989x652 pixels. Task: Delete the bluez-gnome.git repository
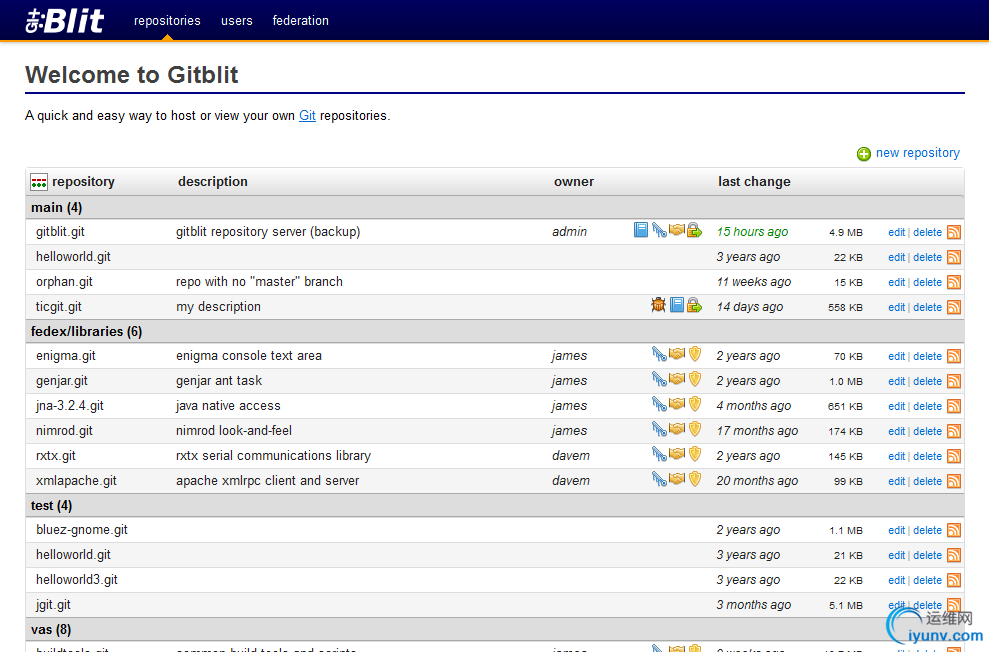(927, 530)
